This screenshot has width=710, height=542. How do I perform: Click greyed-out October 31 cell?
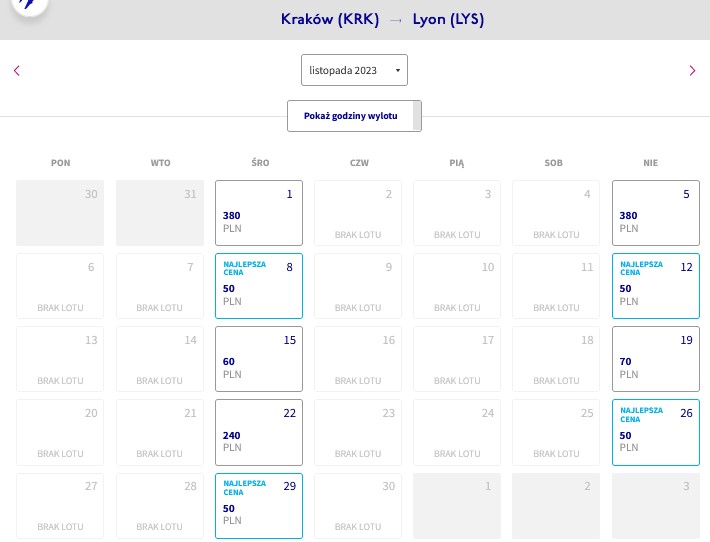[160, 213]
